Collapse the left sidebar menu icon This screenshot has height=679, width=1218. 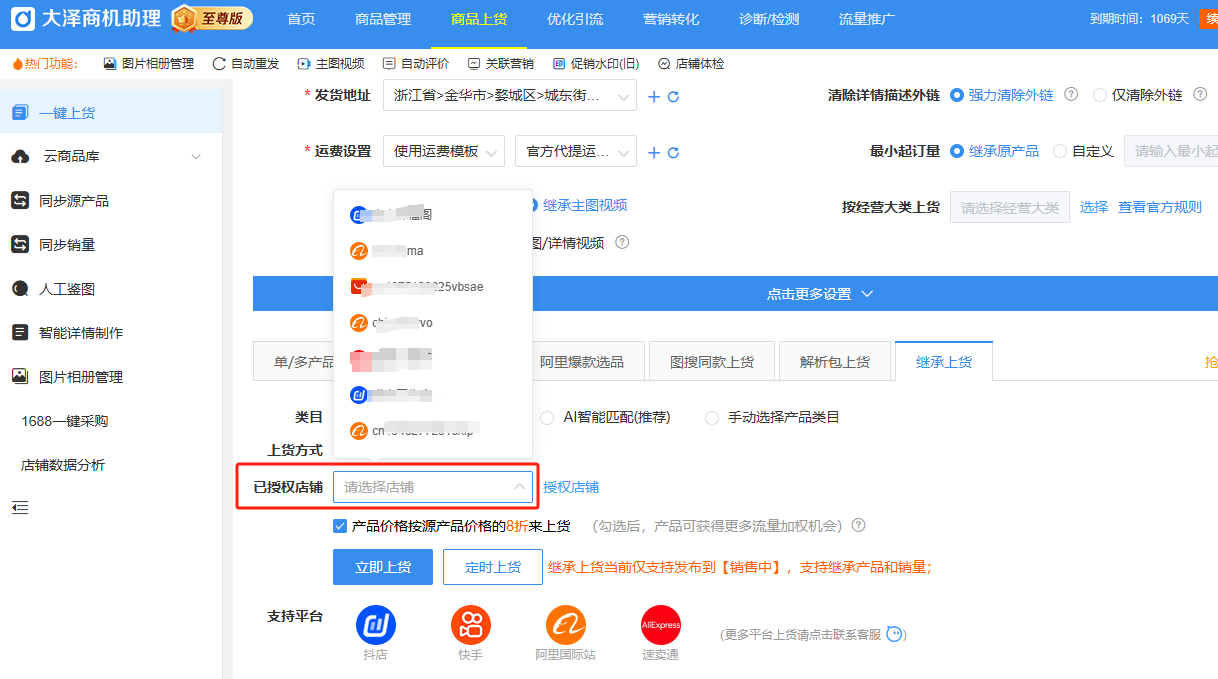click(20, 508)
